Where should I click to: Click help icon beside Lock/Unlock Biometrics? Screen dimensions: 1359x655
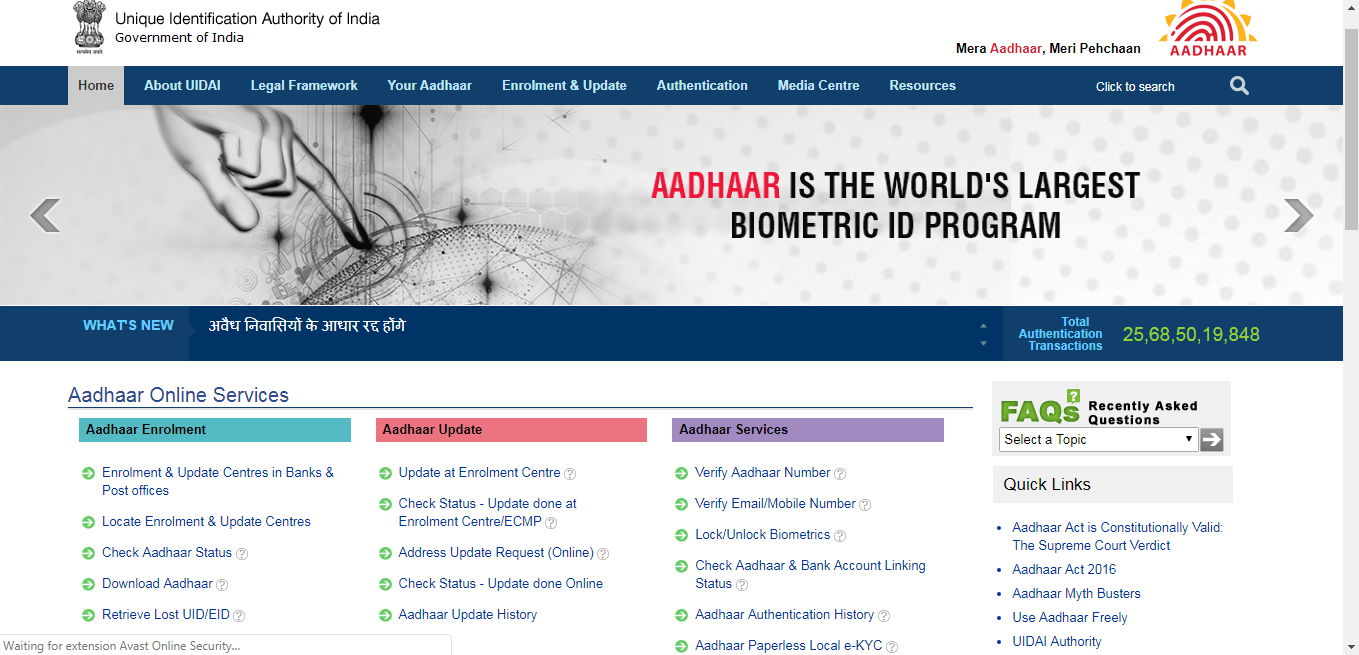tap(840, 535)
